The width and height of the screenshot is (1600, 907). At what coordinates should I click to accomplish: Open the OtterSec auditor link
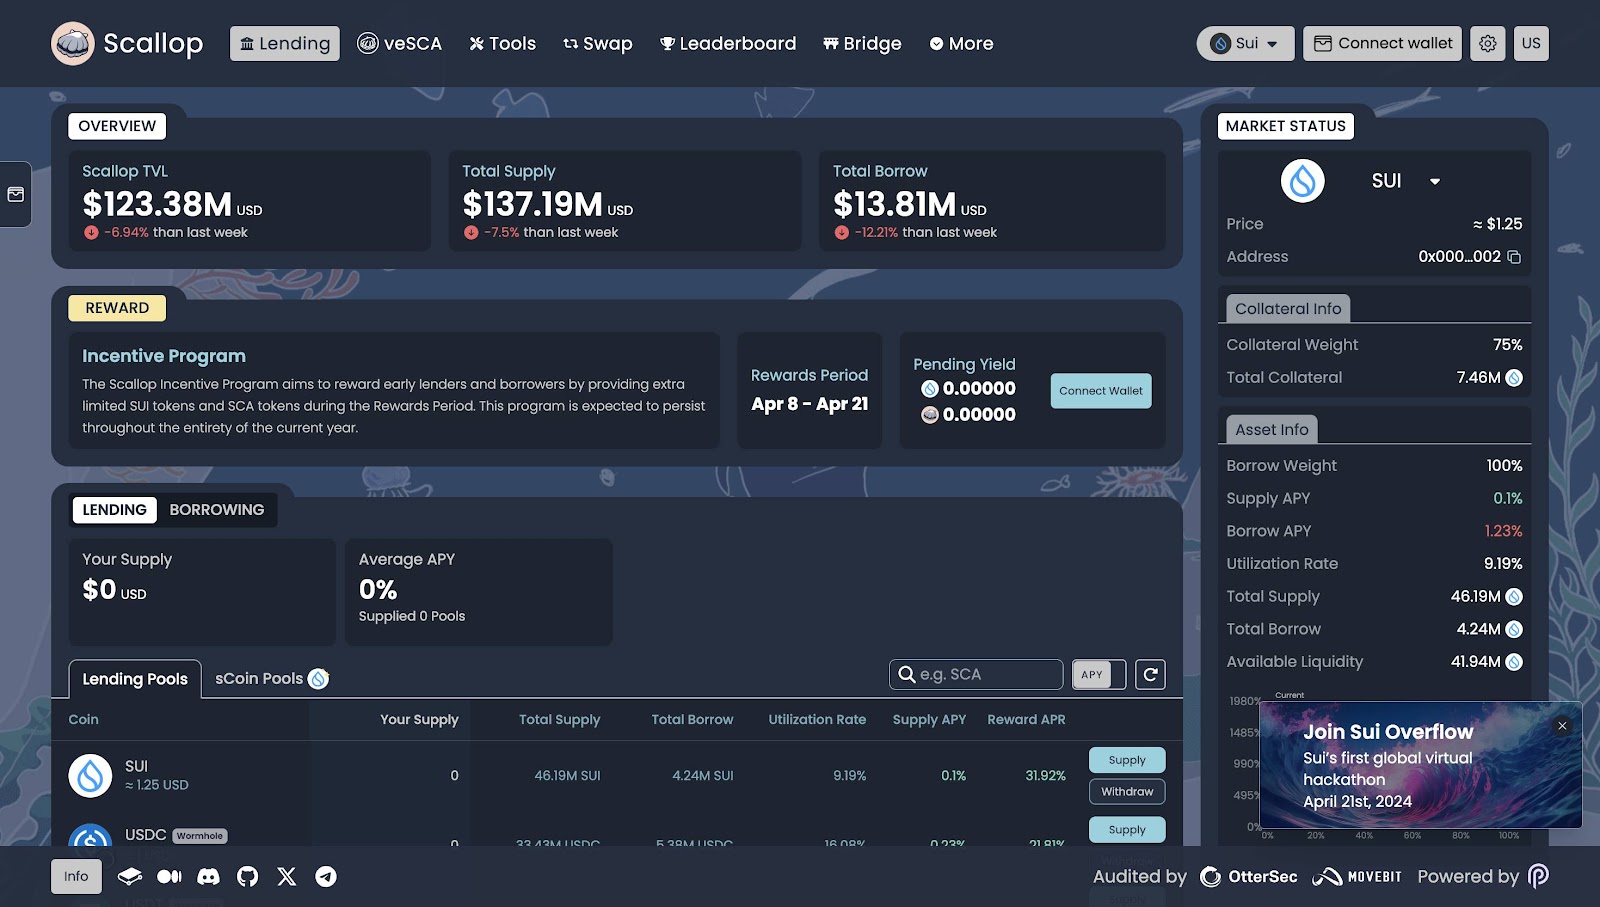point(1249,877)
